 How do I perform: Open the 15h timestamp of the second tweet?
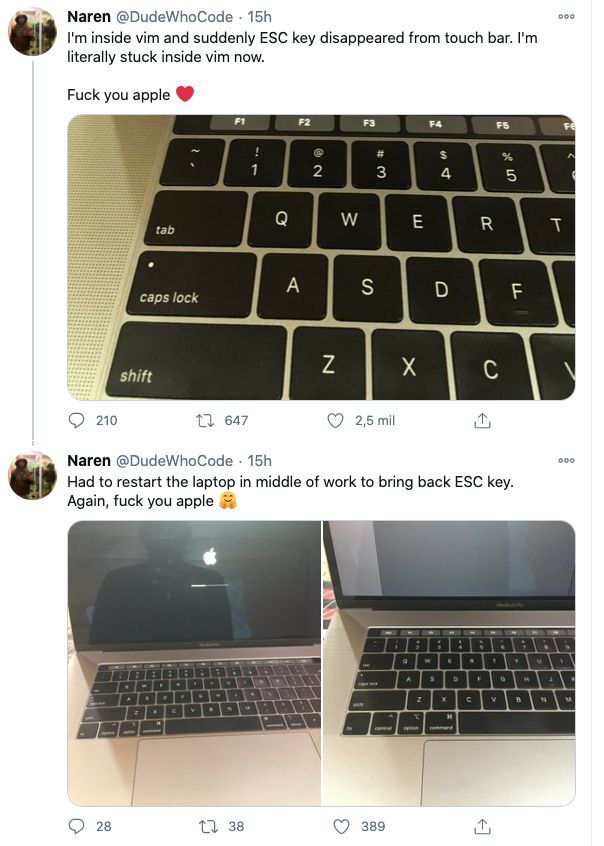coord(260,461)
